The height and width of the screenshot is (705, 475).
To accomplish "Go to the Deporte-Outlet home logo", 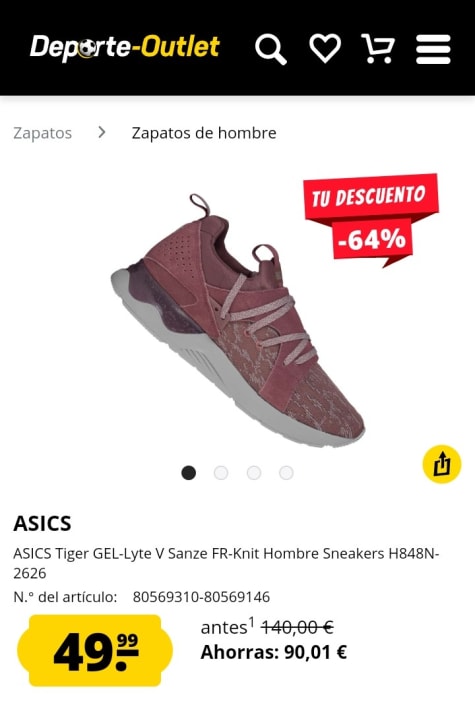I will (125, 48).
